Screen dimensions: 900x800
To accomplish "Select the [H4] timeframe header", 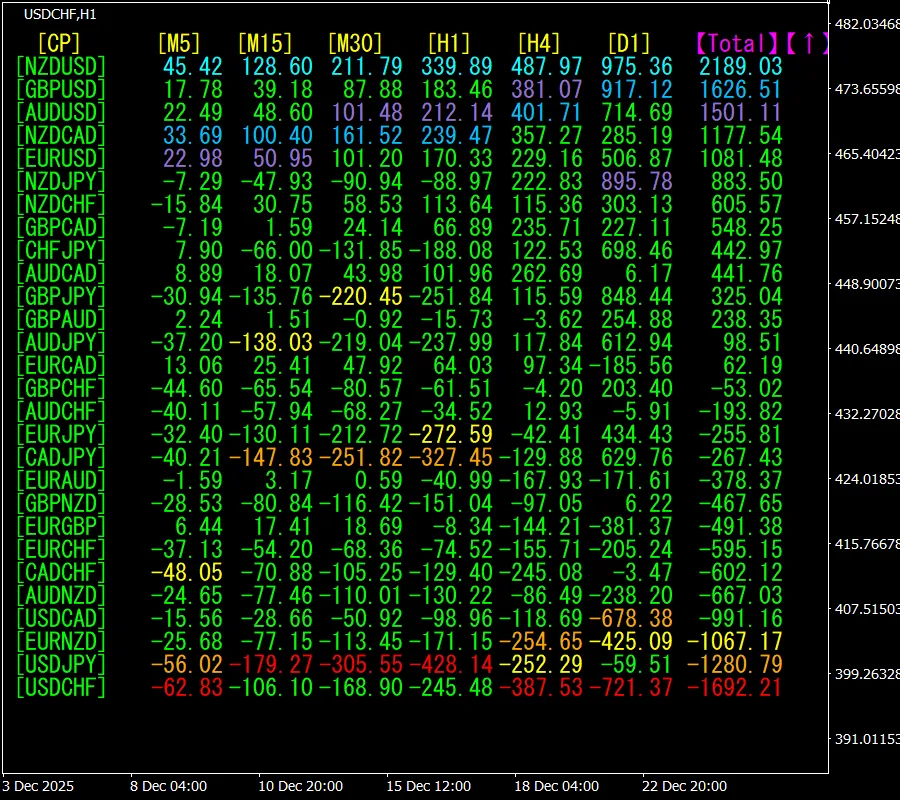I will coord(538,43).
